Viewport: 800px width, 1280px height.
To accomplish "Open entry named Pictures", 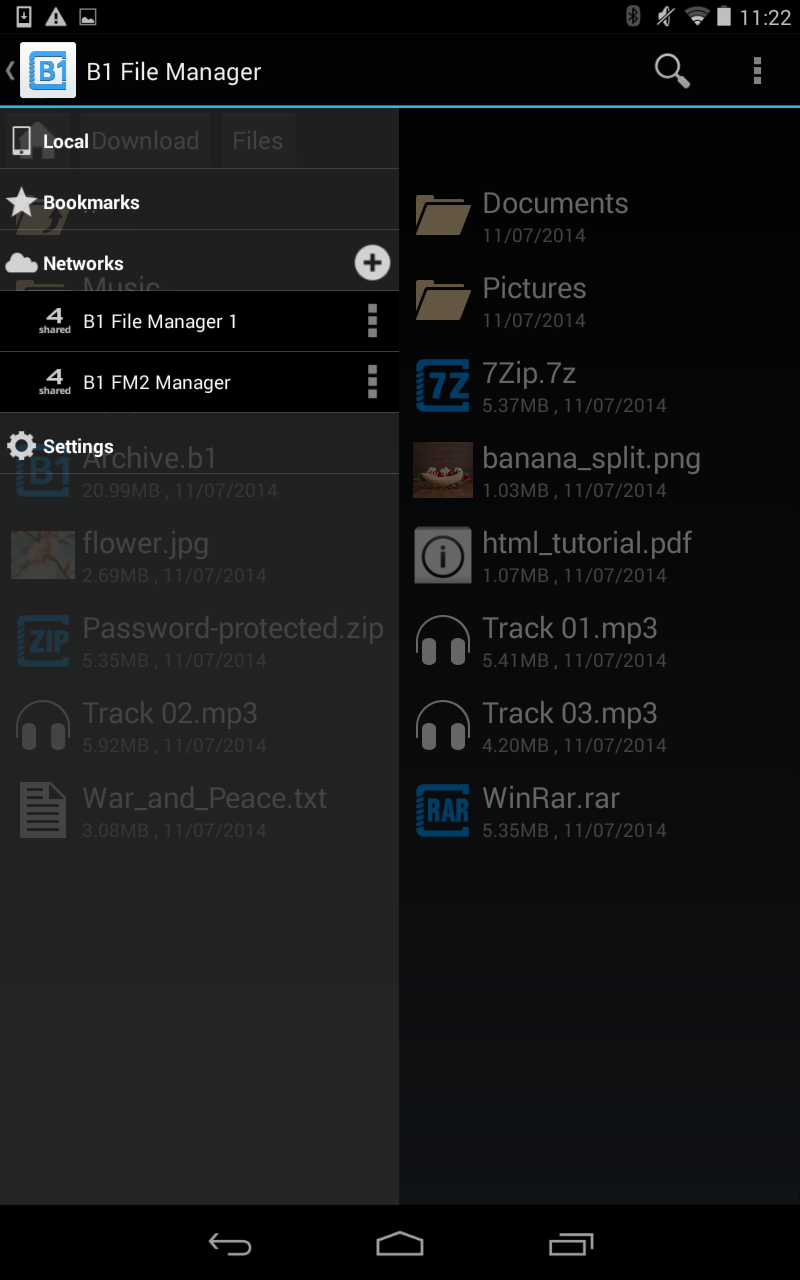I will click(534, 288).
